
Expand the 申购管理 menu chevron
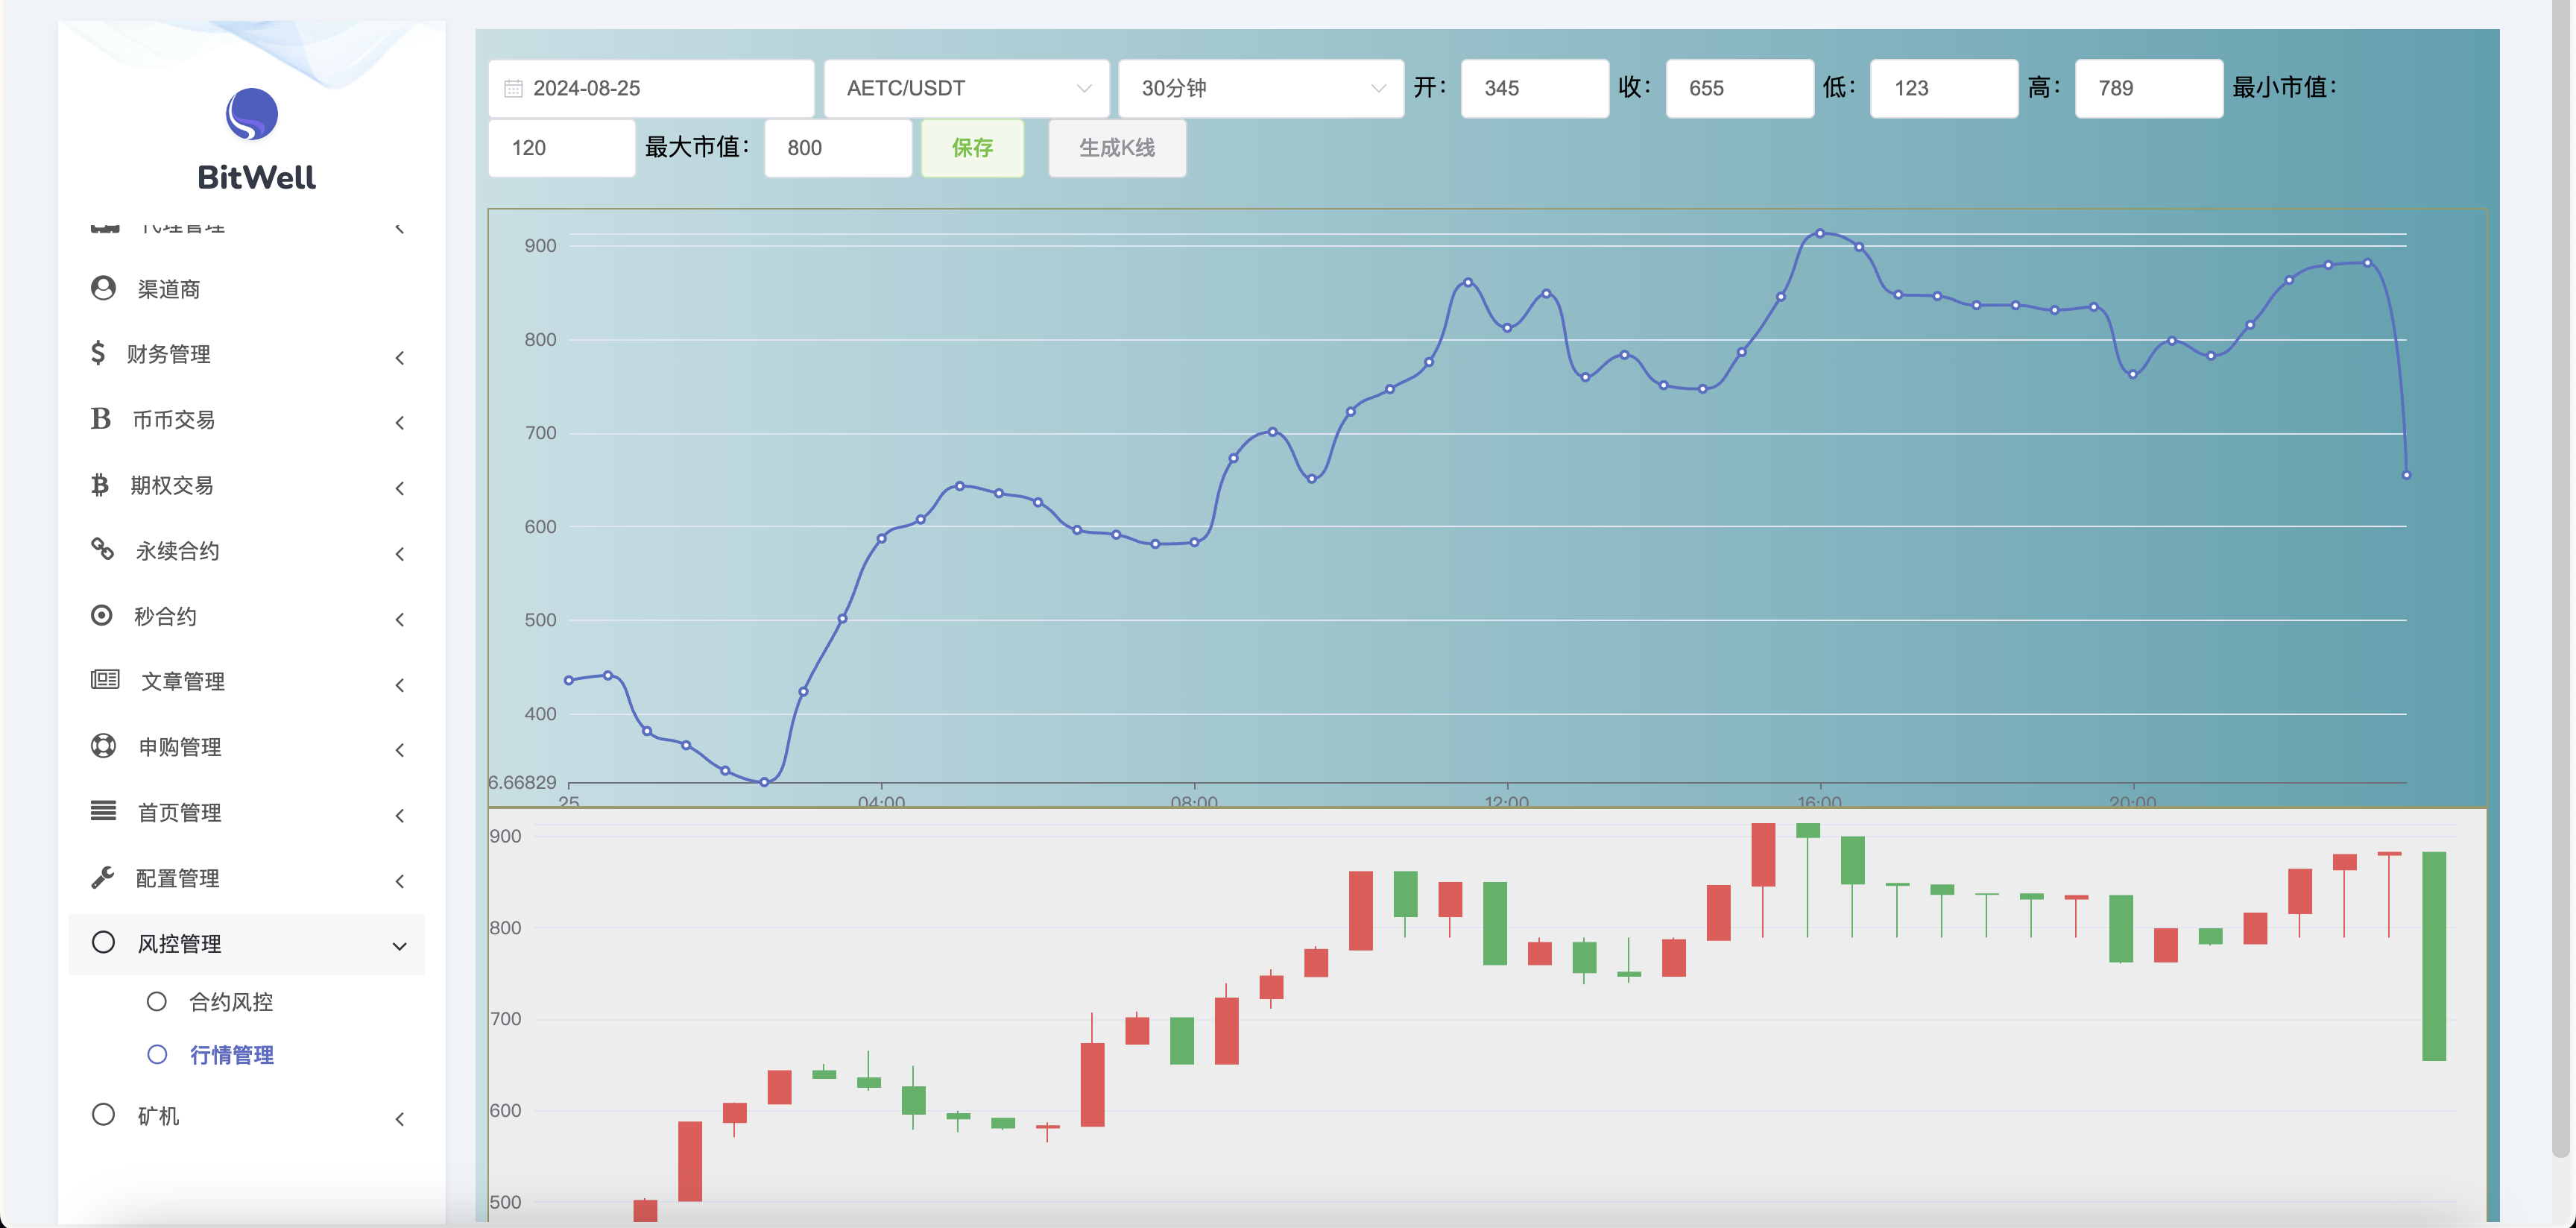click(400, 750)
